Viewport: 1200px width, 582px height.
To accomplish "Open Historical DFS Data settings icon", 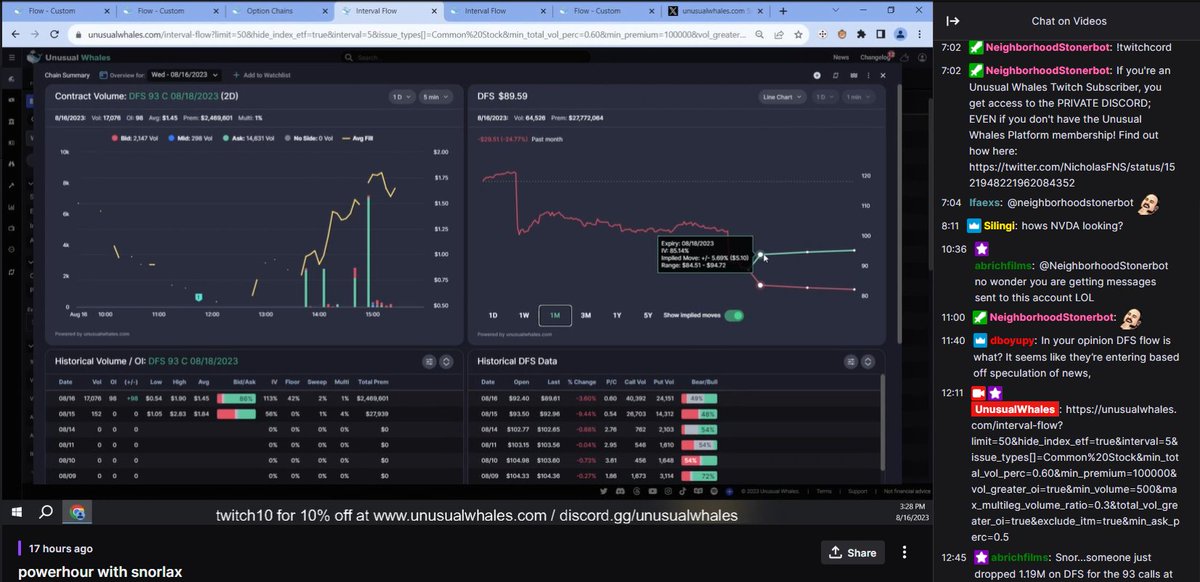I will [849, 360].
